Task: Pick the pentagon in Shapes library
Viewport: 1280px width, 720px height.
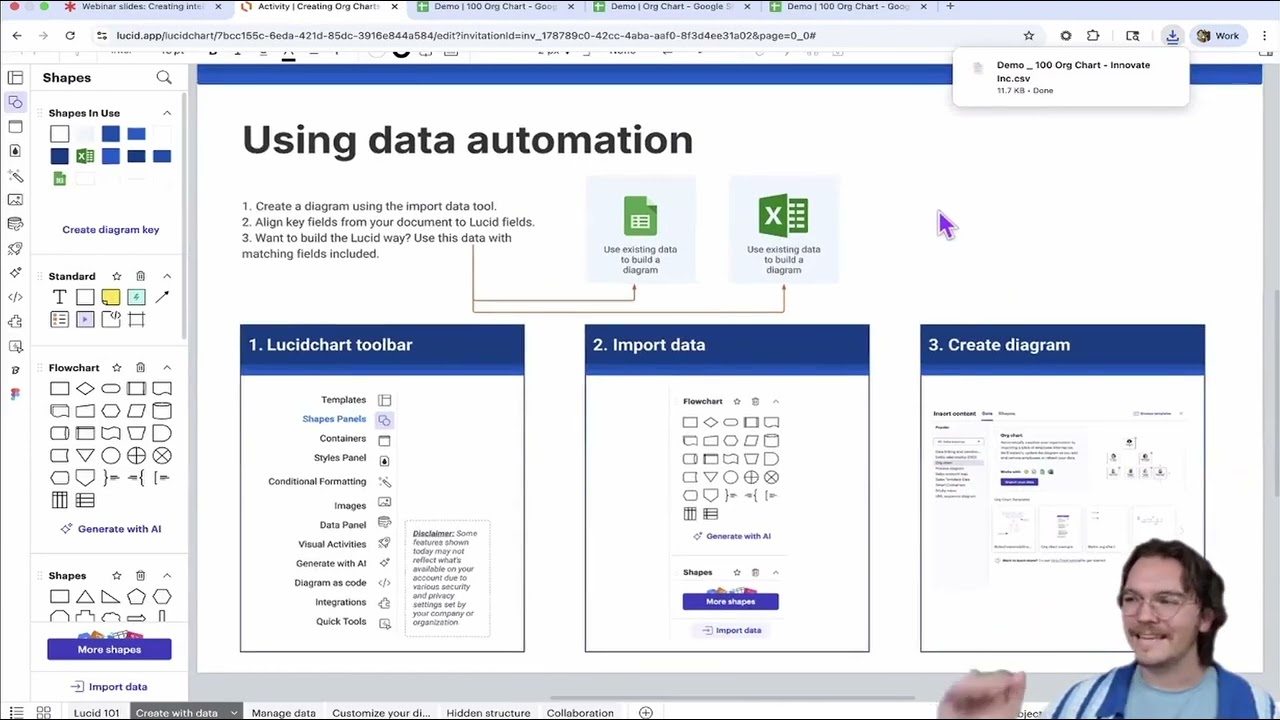Action: point(136,596)
